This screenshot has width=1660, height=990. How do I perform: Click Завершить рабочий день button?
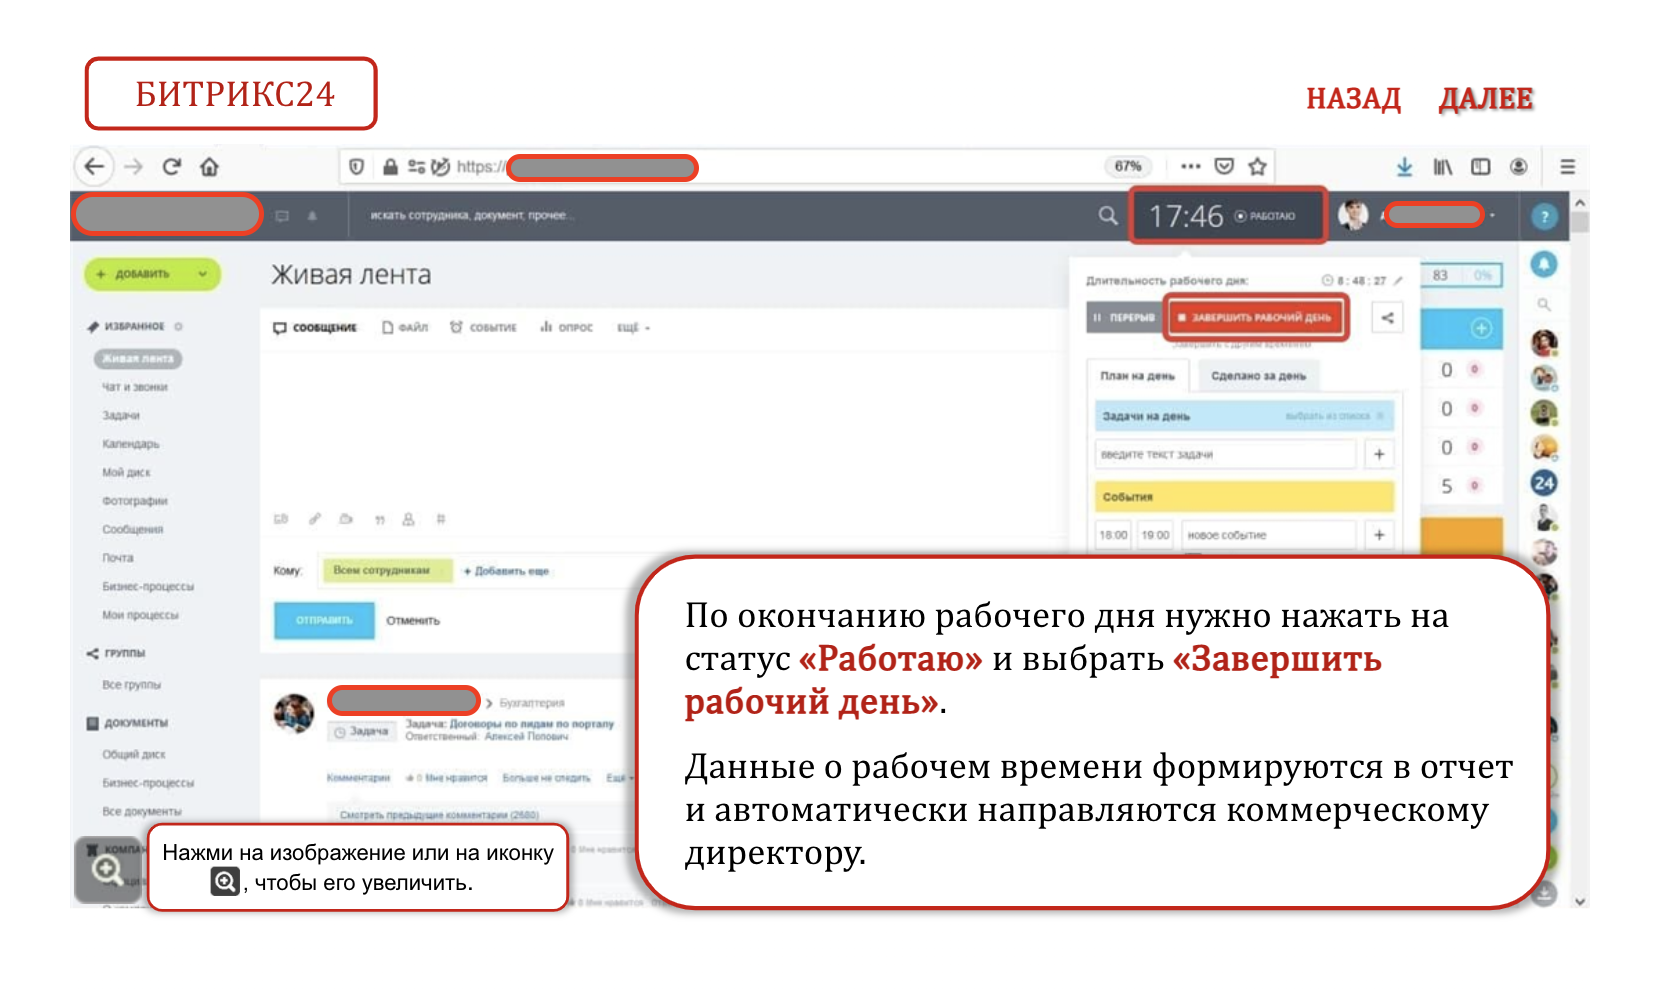click(x=1256, y=318)
